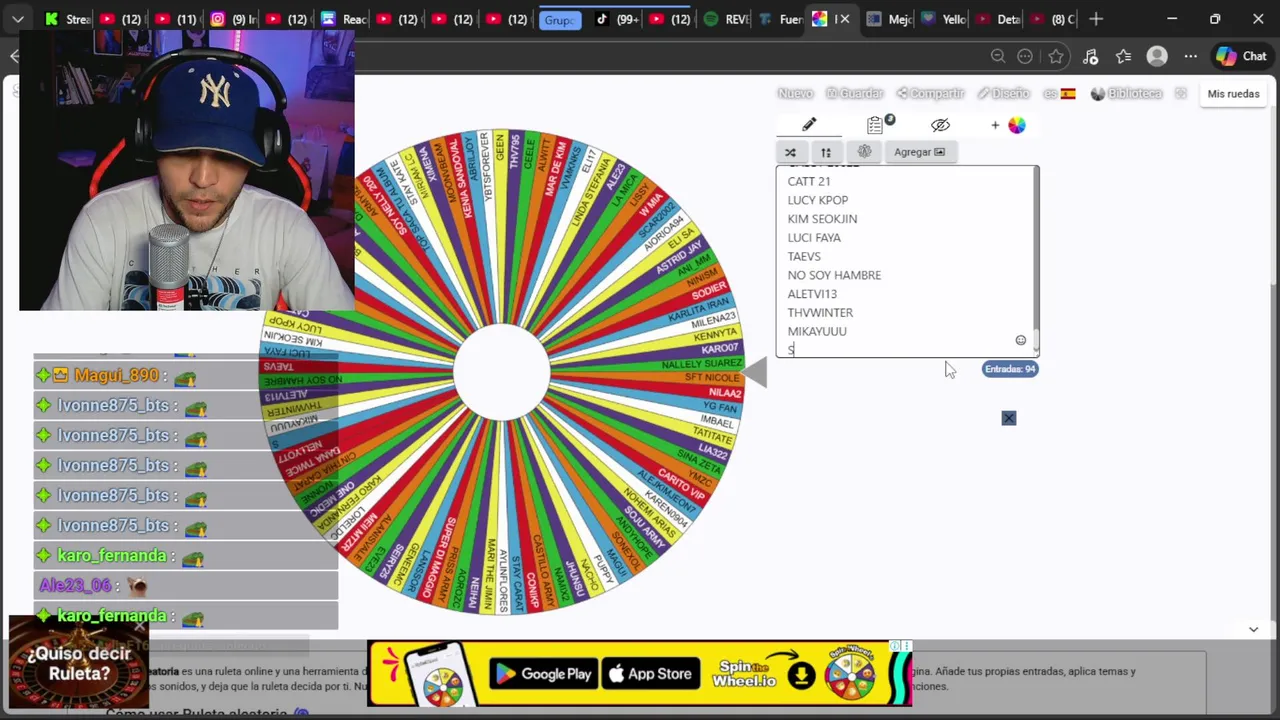Expand the page bottom chevron

[x=1253, y=629]
